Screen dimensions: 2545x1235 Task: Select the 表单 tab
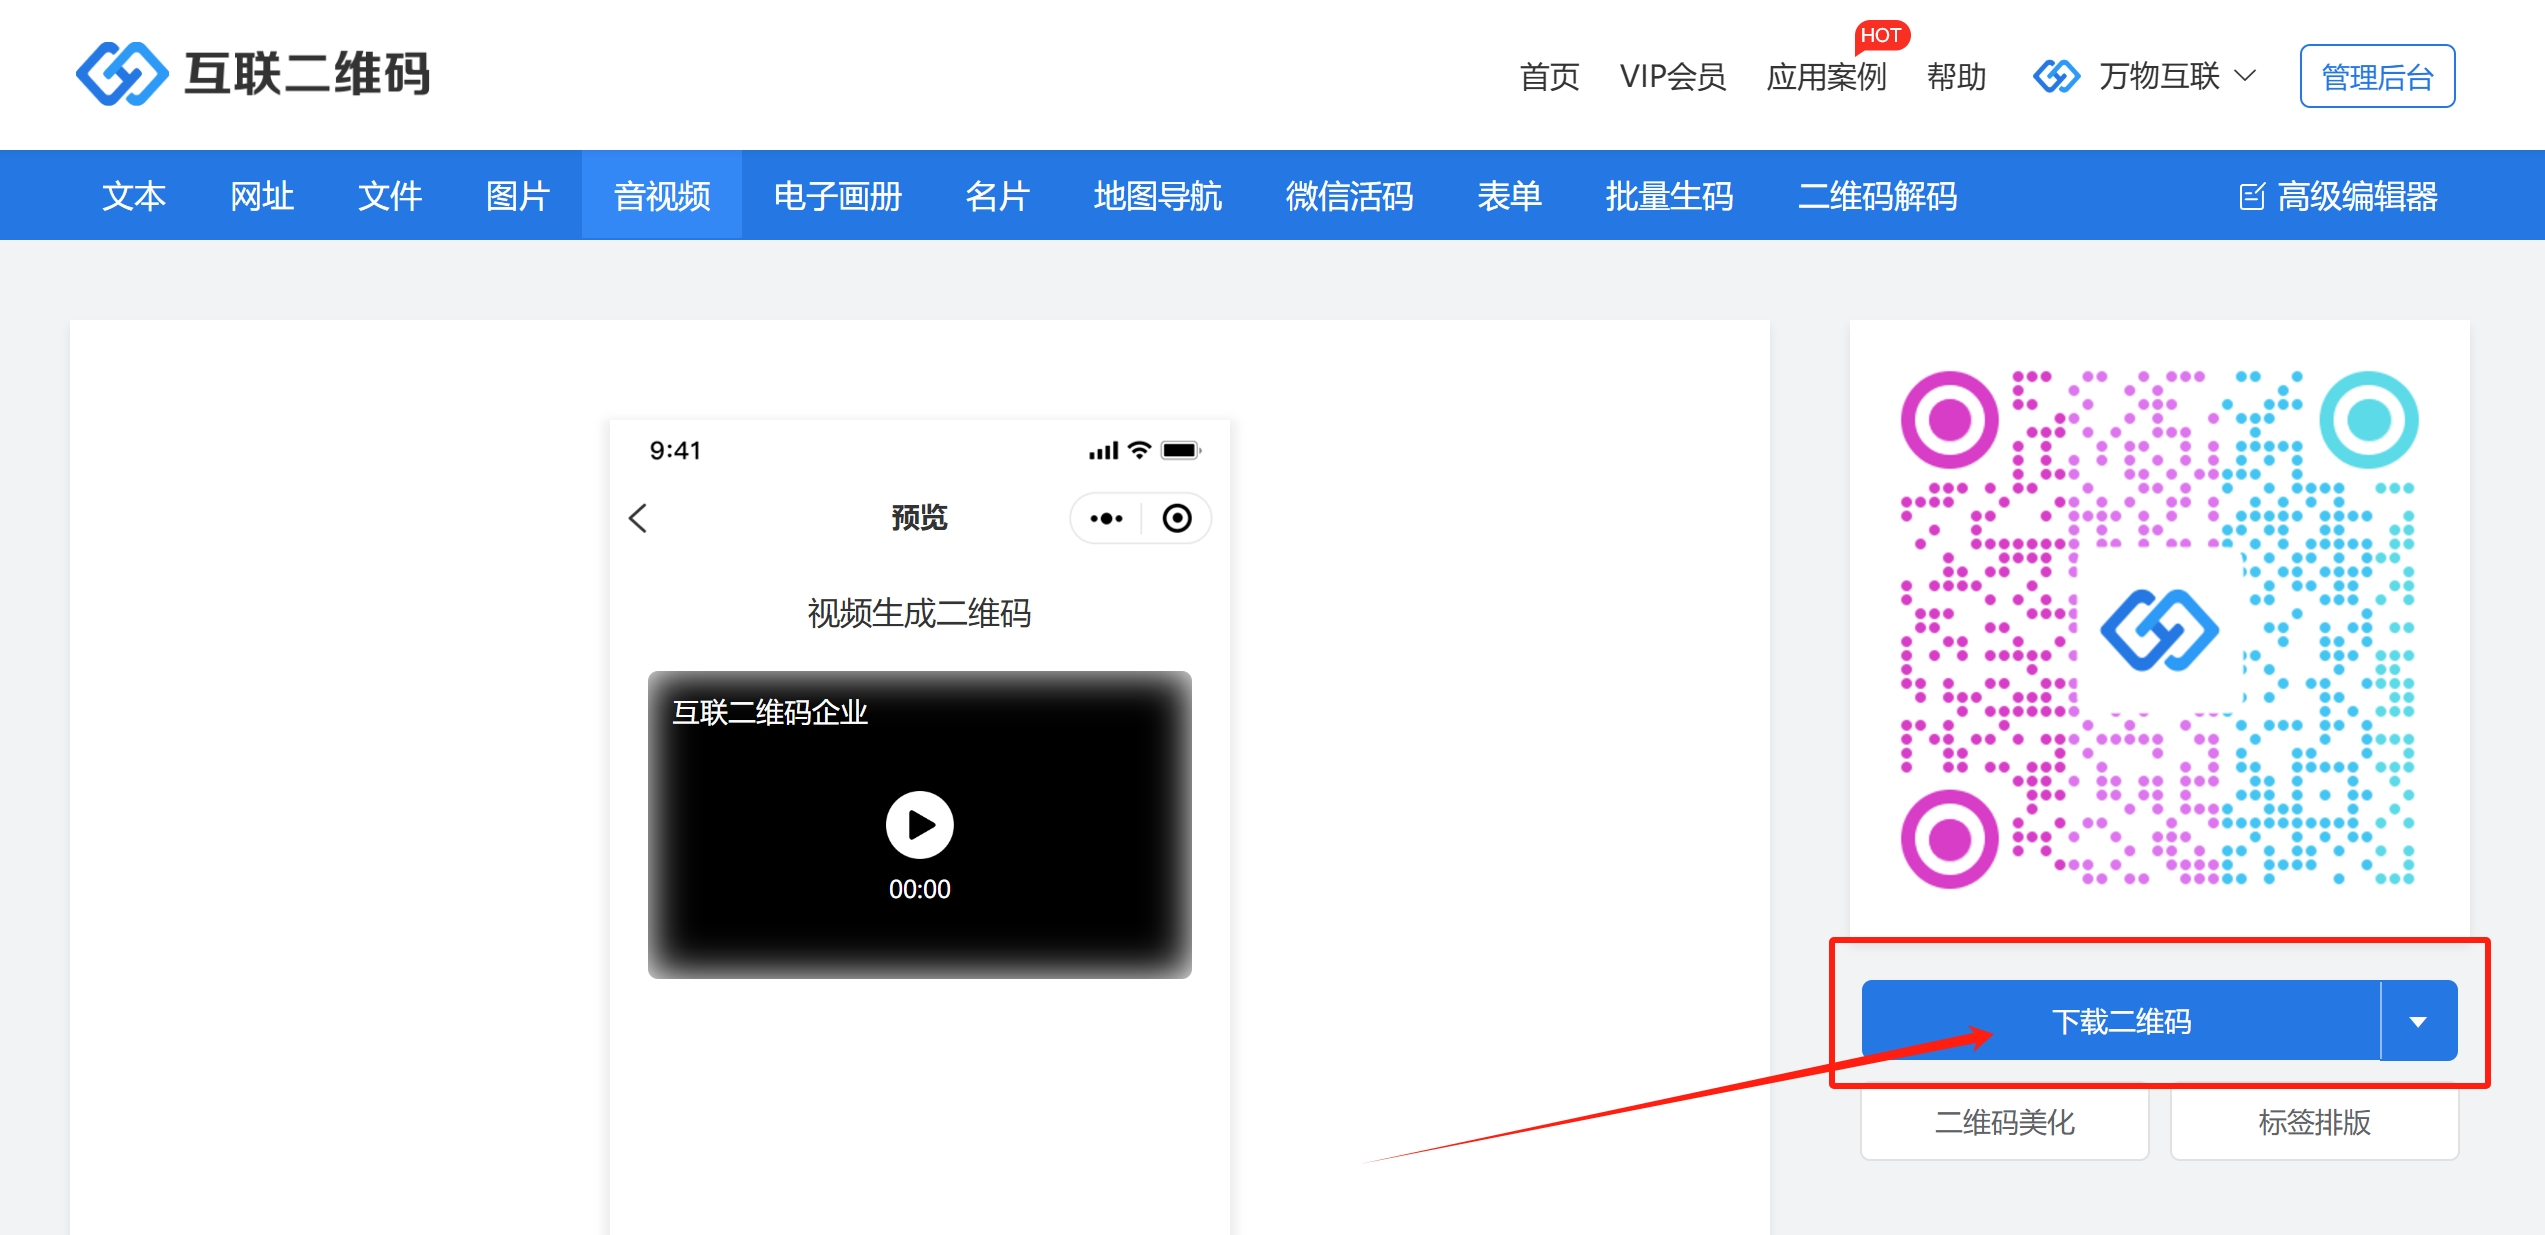click(x=1510, y=196)
